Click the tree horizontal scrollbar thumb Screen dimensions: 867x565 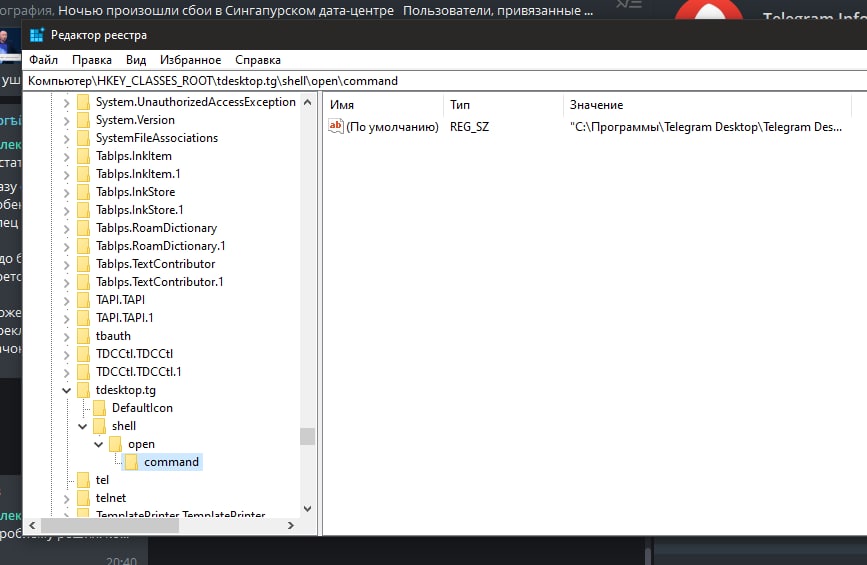(x=110, y=526)
